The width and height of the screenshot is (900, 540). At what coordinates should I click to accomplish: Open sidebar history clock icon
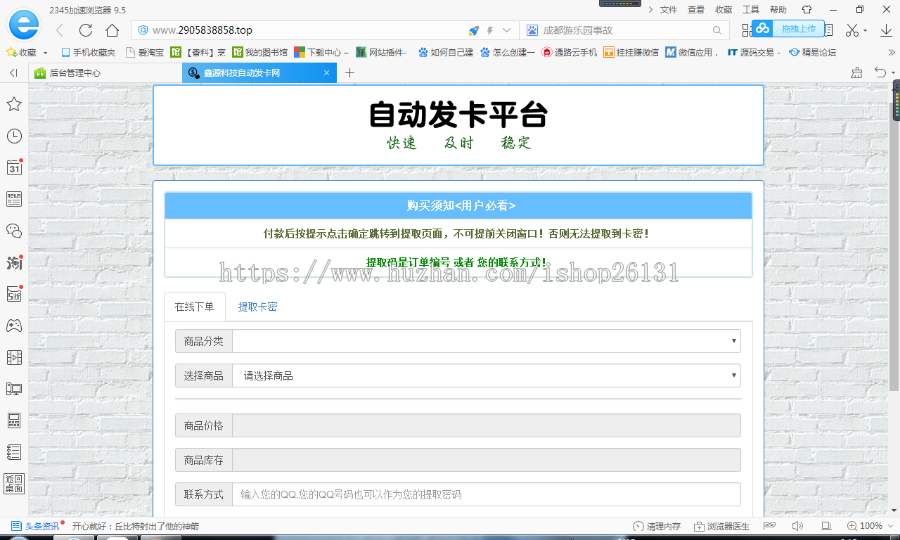point(14,136)
